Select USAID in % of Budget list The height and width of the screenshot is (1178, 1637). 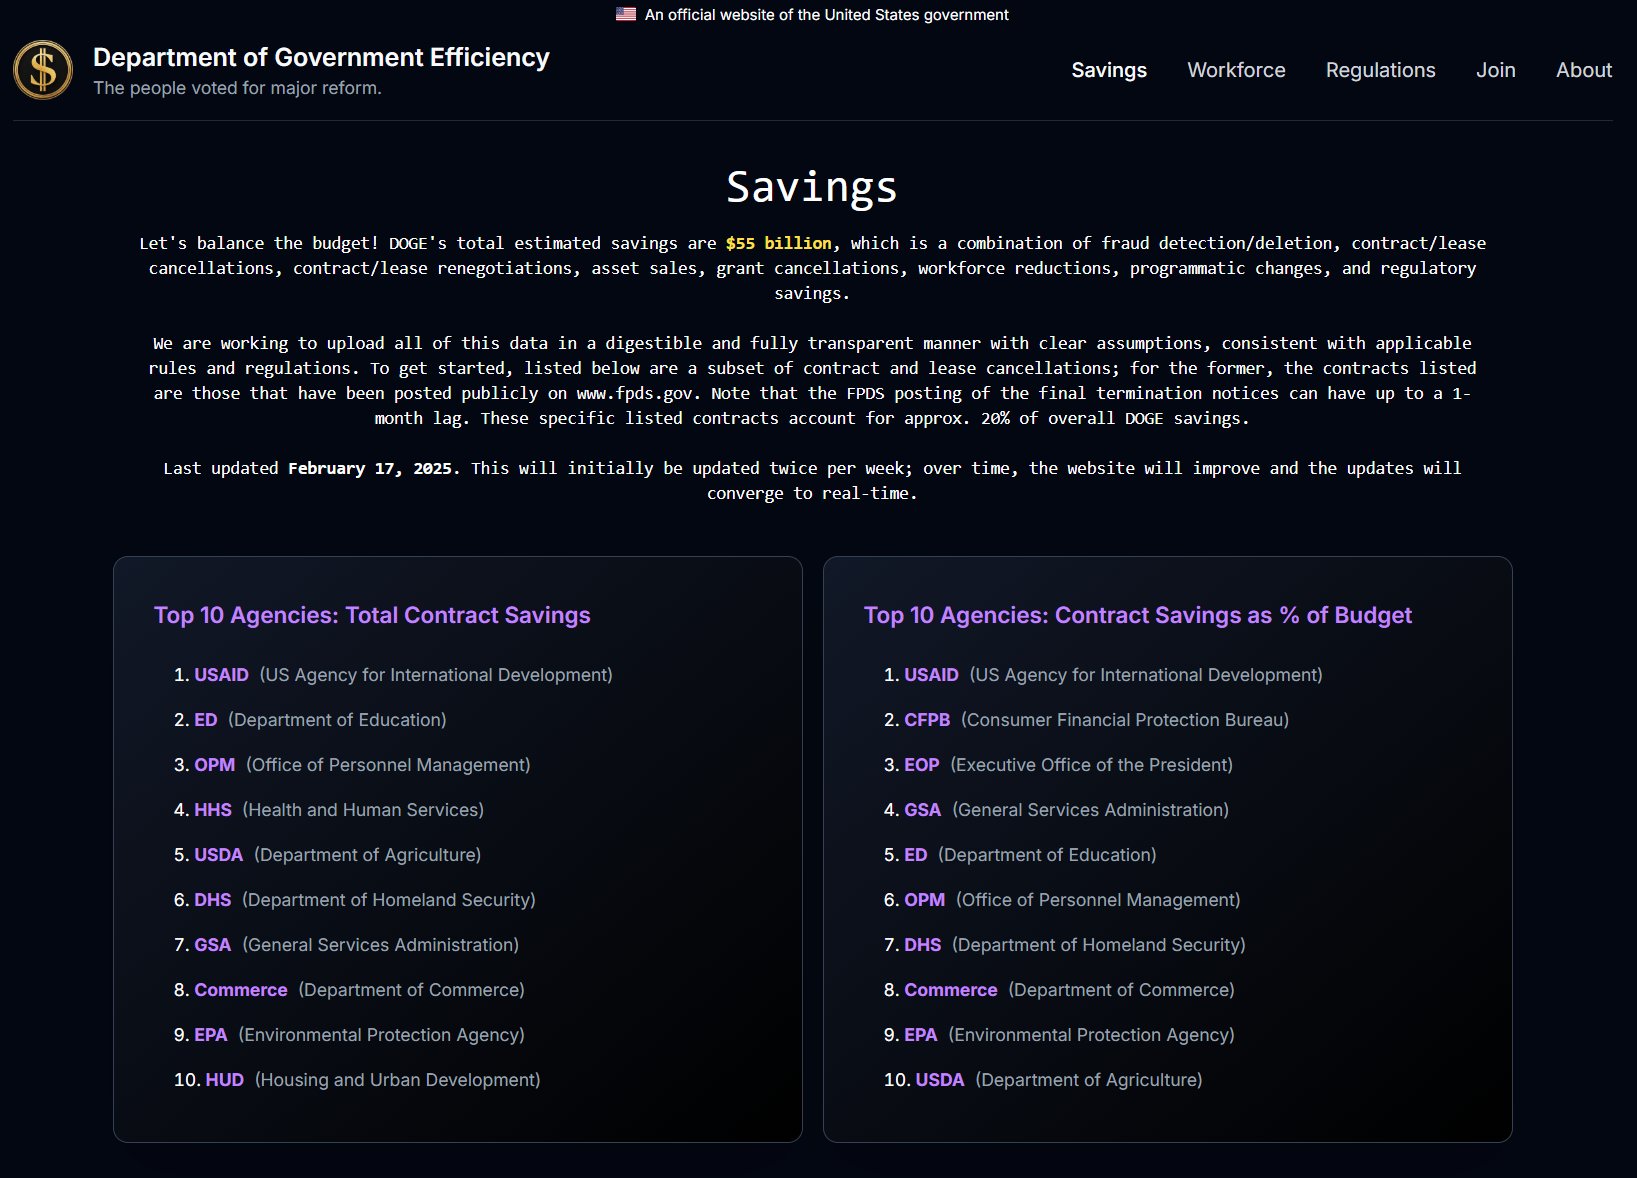click(x=931, y=675)
